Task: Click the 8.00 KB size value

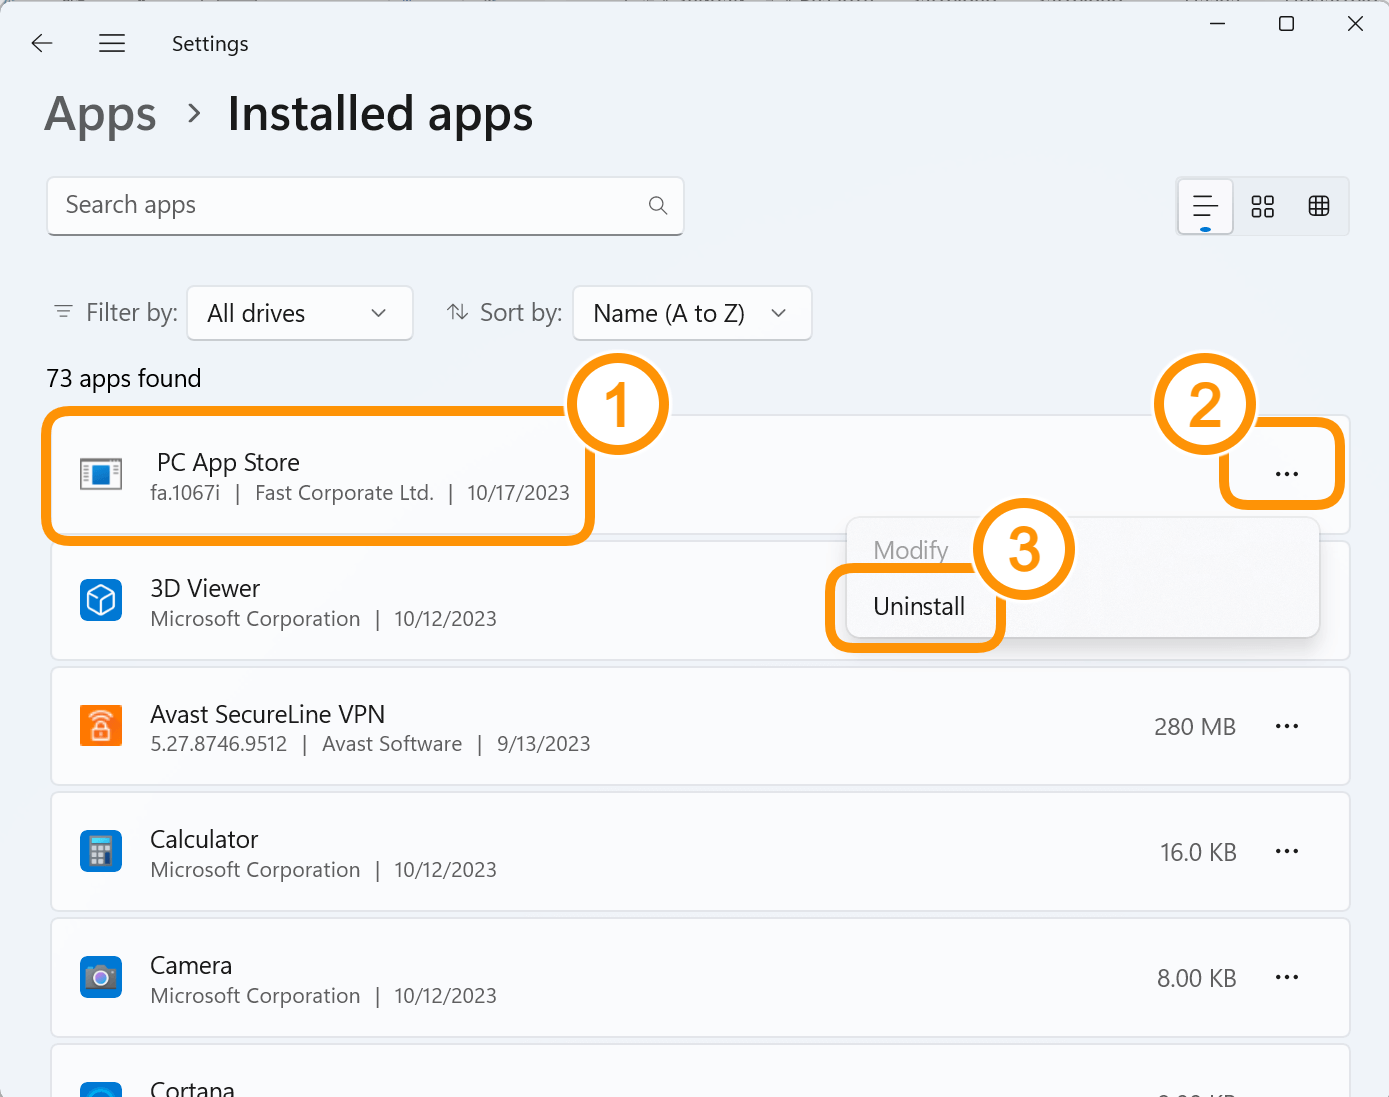Action: click(1197, 978)
